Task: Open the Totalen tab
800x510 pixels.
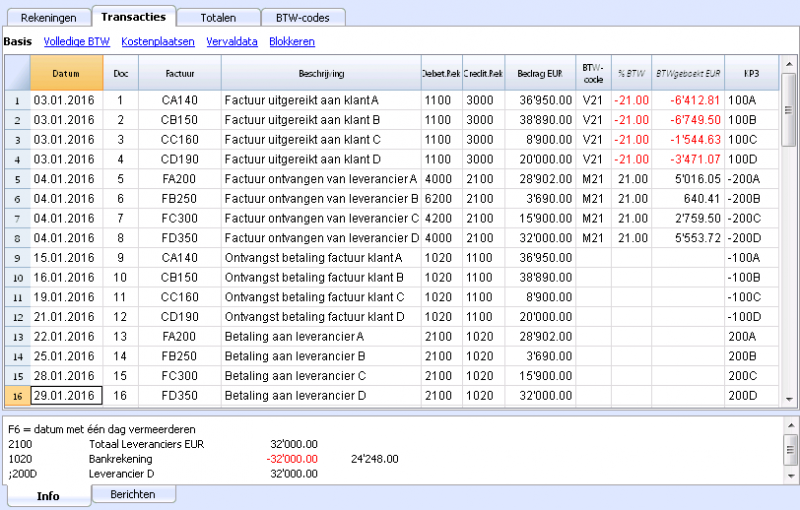Action: (x=218, y=17)
